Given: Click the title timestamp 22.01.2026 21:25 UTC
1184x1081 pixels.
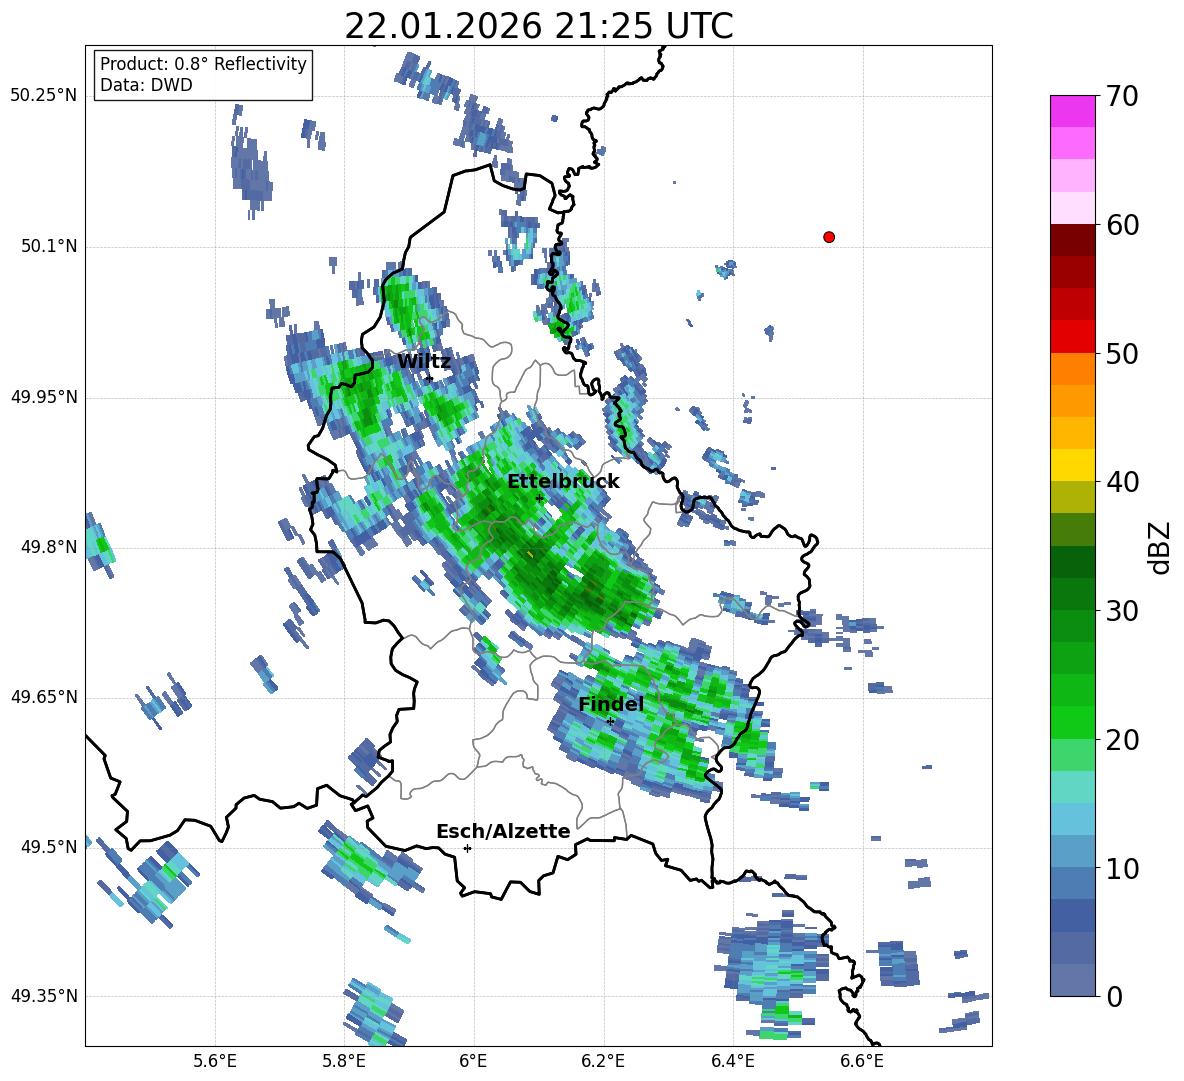Looking at the screenshot, I should [x=538, y=27].
